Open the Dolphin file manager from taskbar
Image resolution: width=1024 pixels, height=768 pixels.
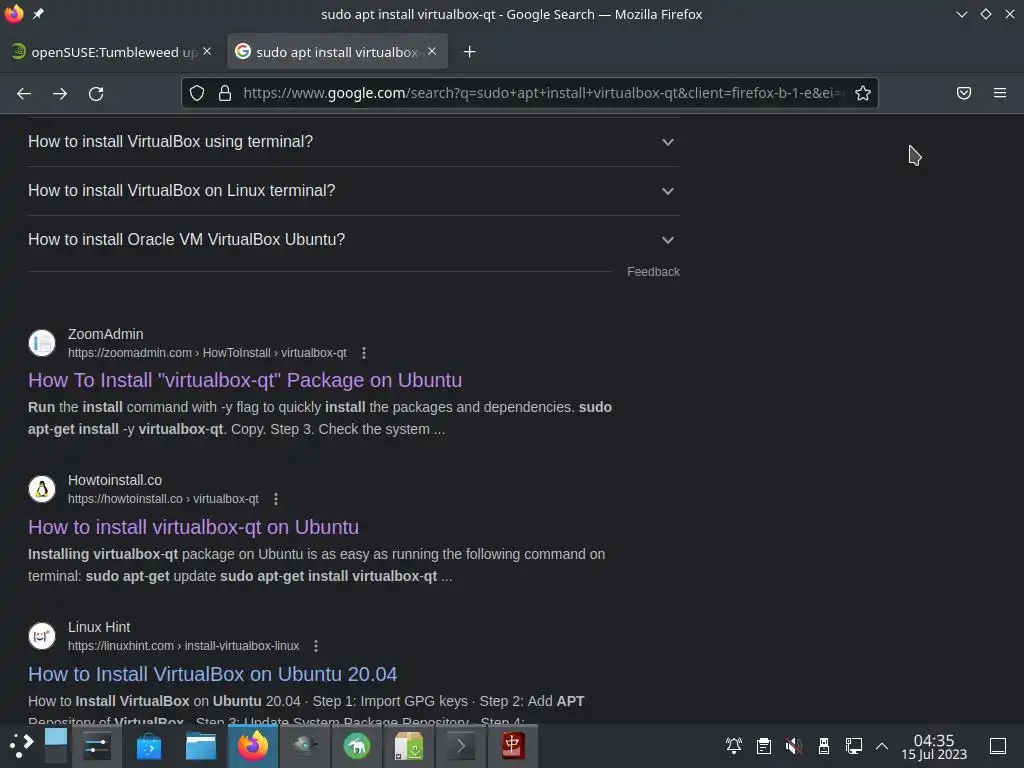click(x=200, y=746)
